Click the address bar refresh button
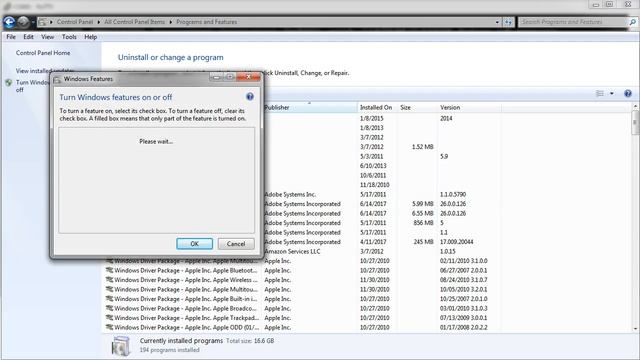 (x=508, y=22)
